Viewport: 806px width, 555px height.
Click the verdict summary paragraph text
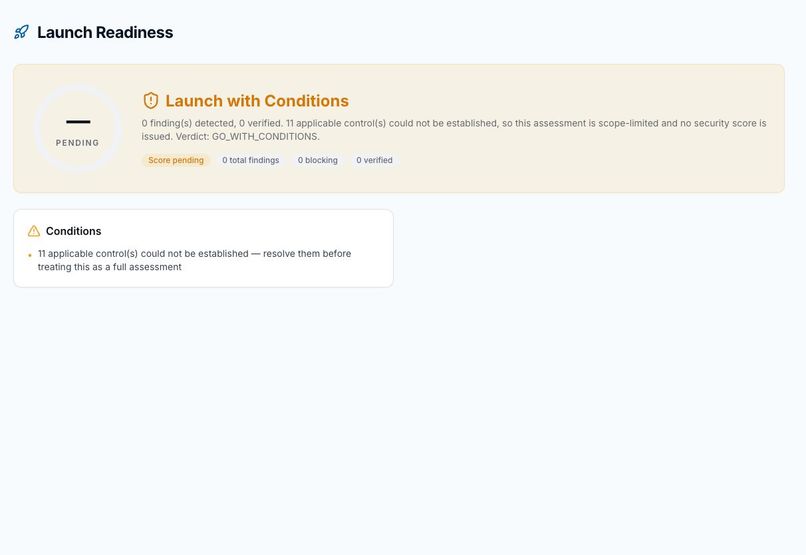(x=454, y=130)
